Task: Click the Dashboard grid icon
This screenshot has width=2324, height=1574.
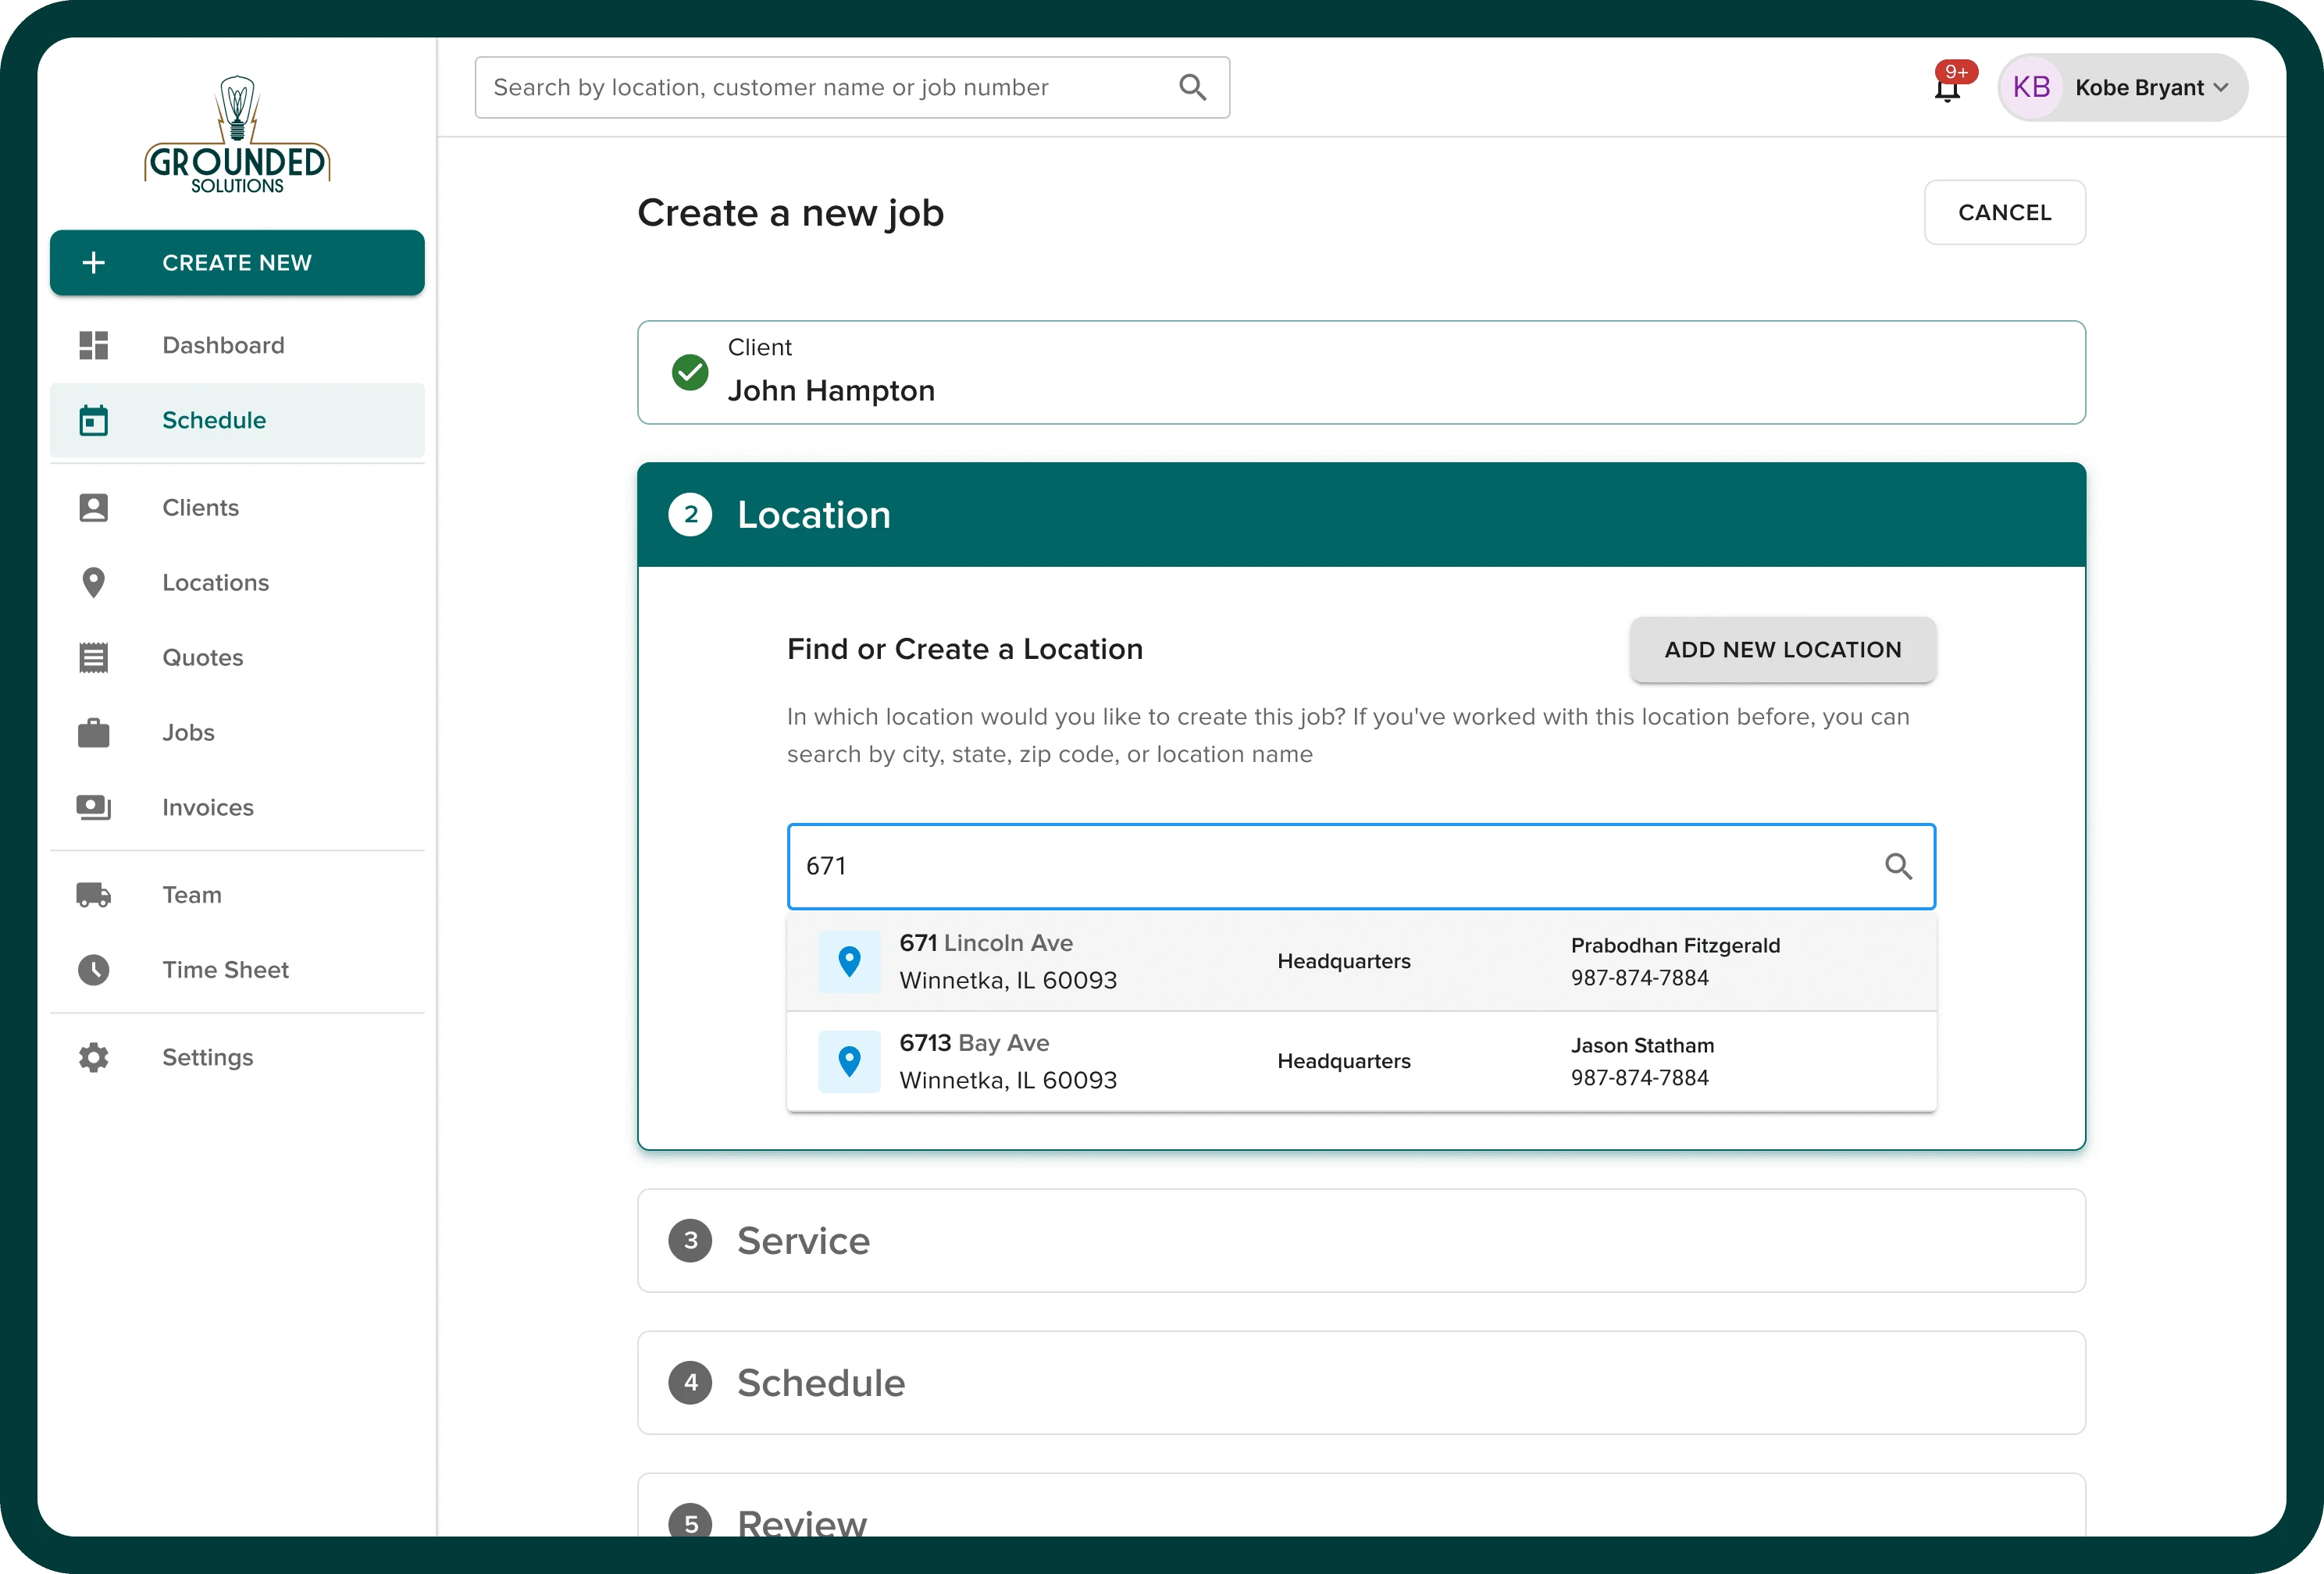Action: (x=94, y=345)
